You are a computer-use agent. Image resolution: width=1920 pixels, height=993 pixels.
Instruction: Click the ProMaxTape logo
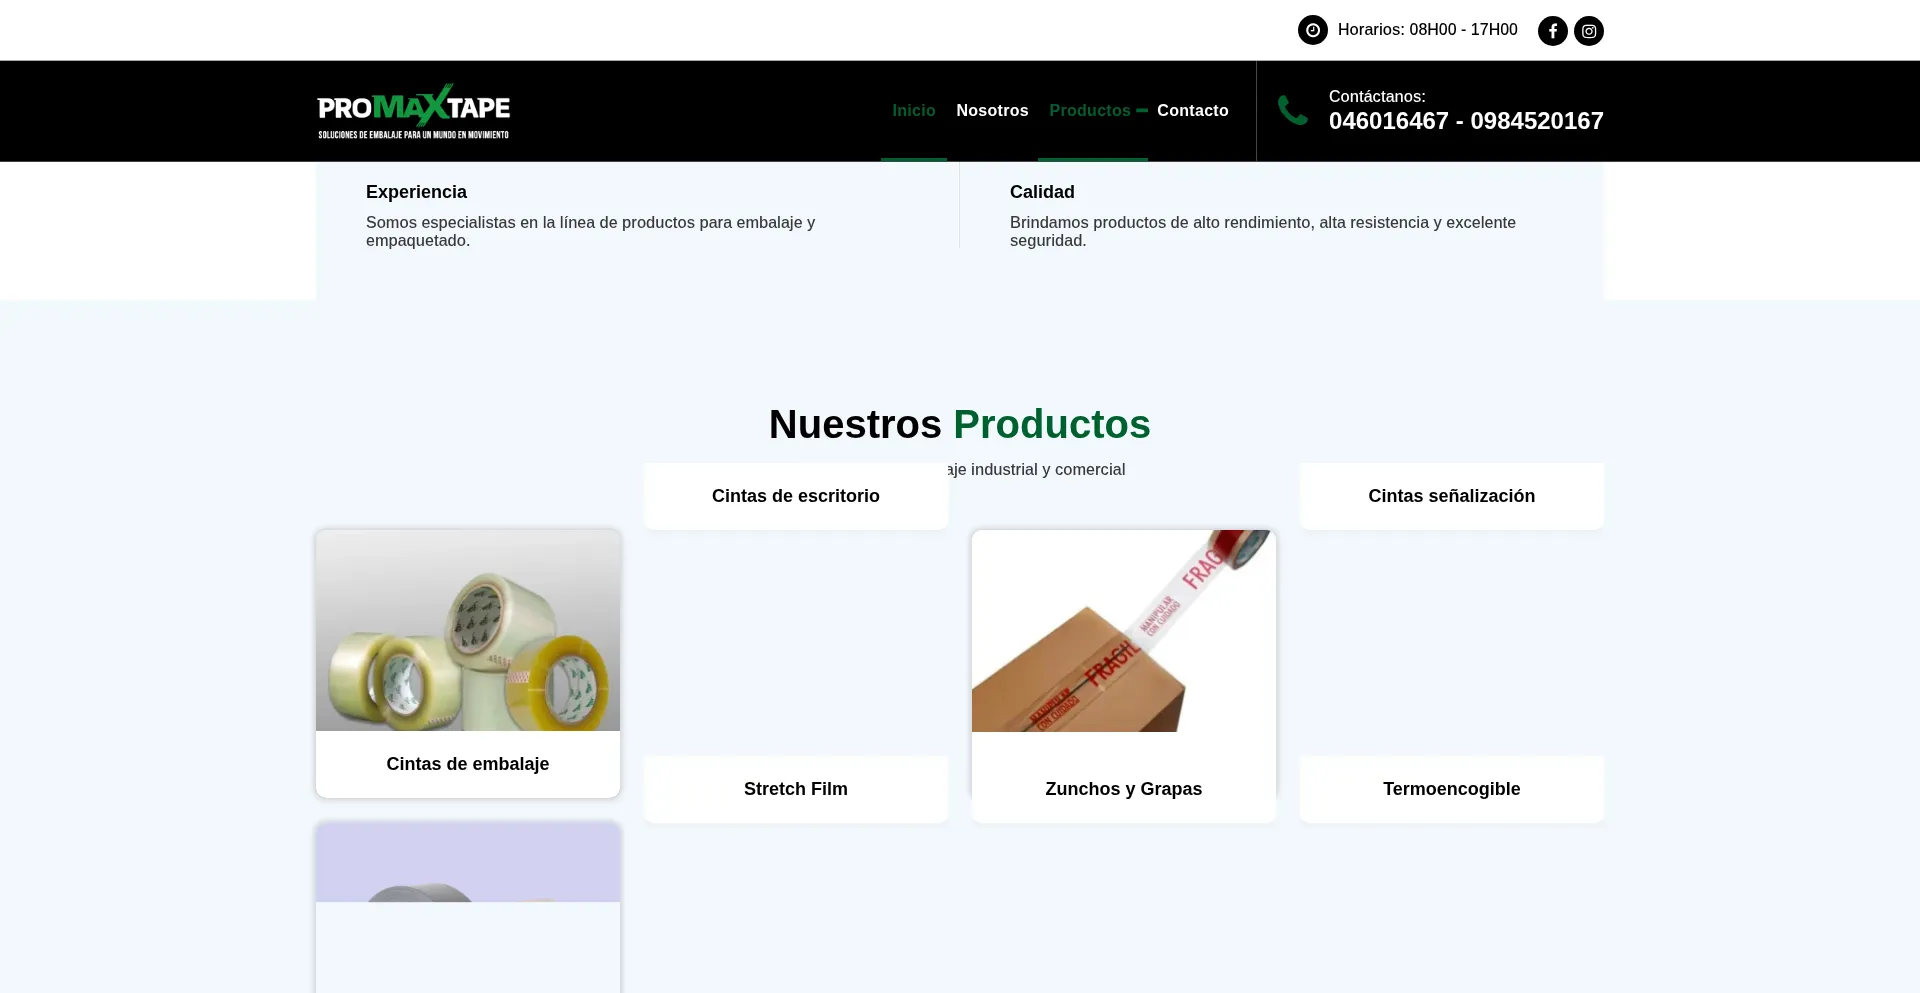coord(413,111)
